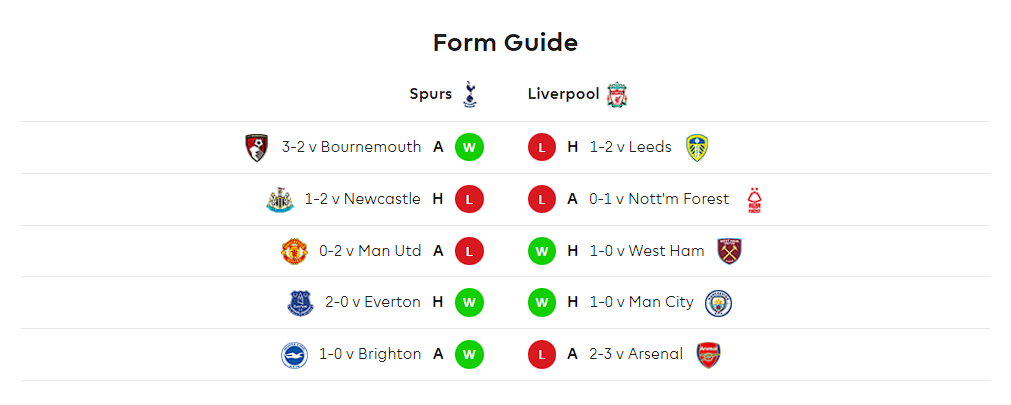1011x405 pixels.
Task: Click the green W badge for Bournemouth match
Action: 469,148
